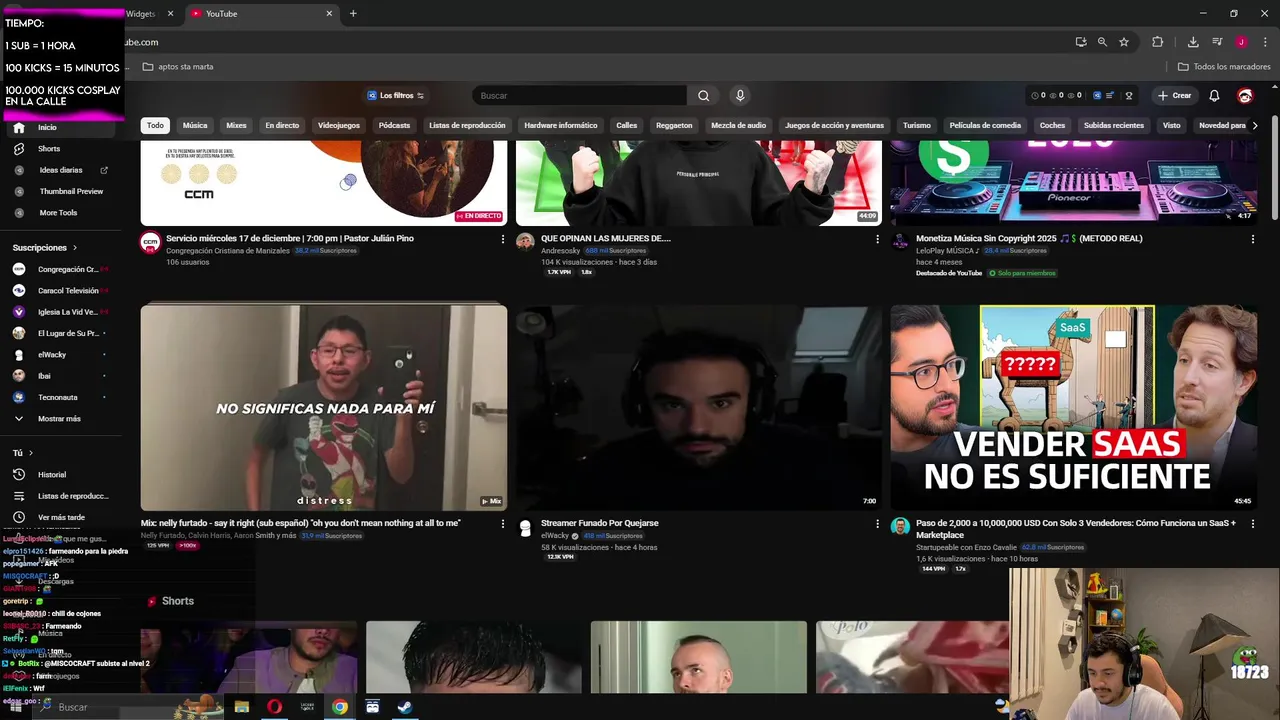Open options for Monetiza Música Sin Copyright video
Screen dimensions: 1280x720
pos(1252,239)
